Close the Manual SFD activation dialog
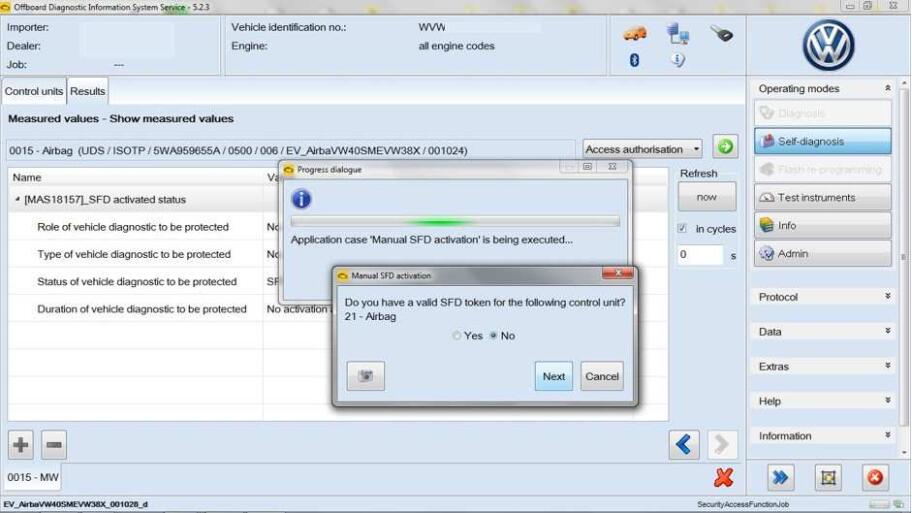 click(618, 273)
